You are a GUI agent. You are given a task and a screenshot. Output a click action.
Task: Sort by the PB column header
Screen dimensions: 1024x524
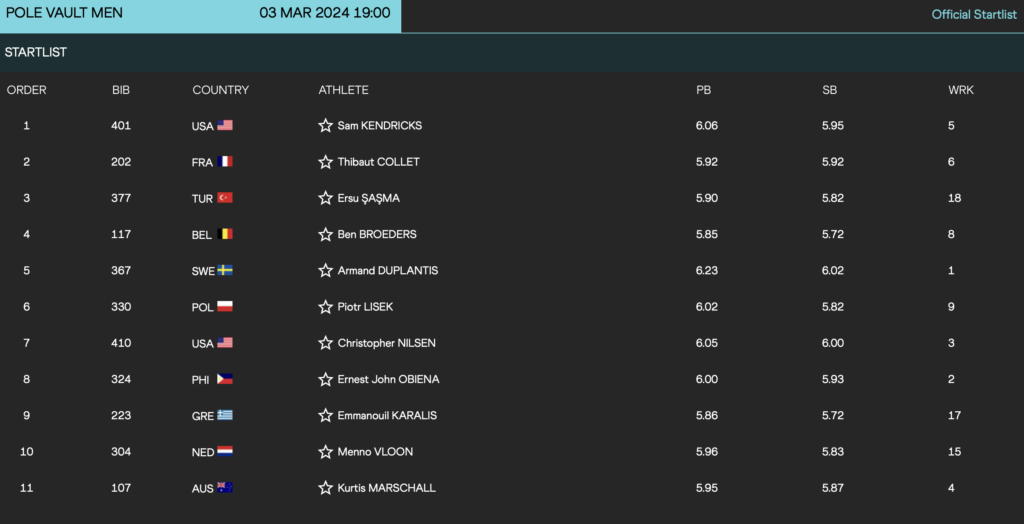(x=703, y=90)
